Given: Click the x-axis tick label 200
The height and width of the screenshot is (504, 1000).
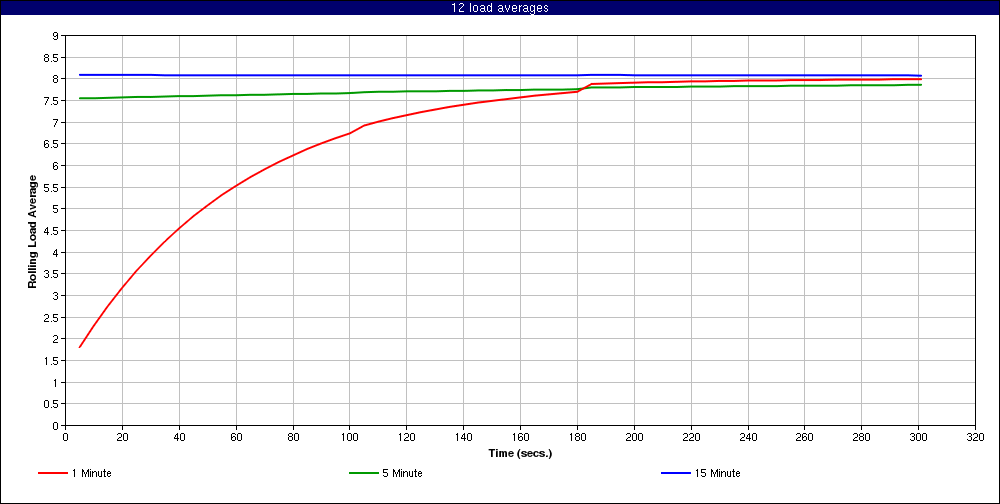Looking at the screenshot, I should [634, 437].
